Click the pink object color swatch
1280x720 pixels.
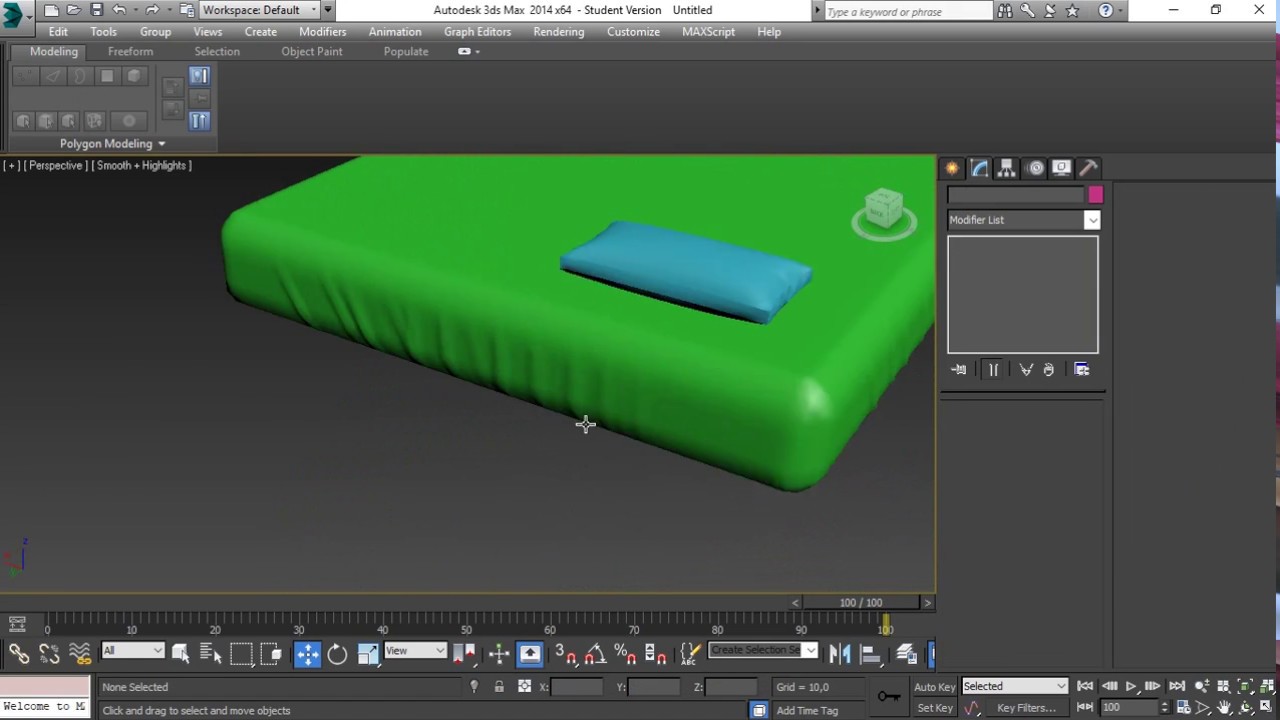point(1095,195)
